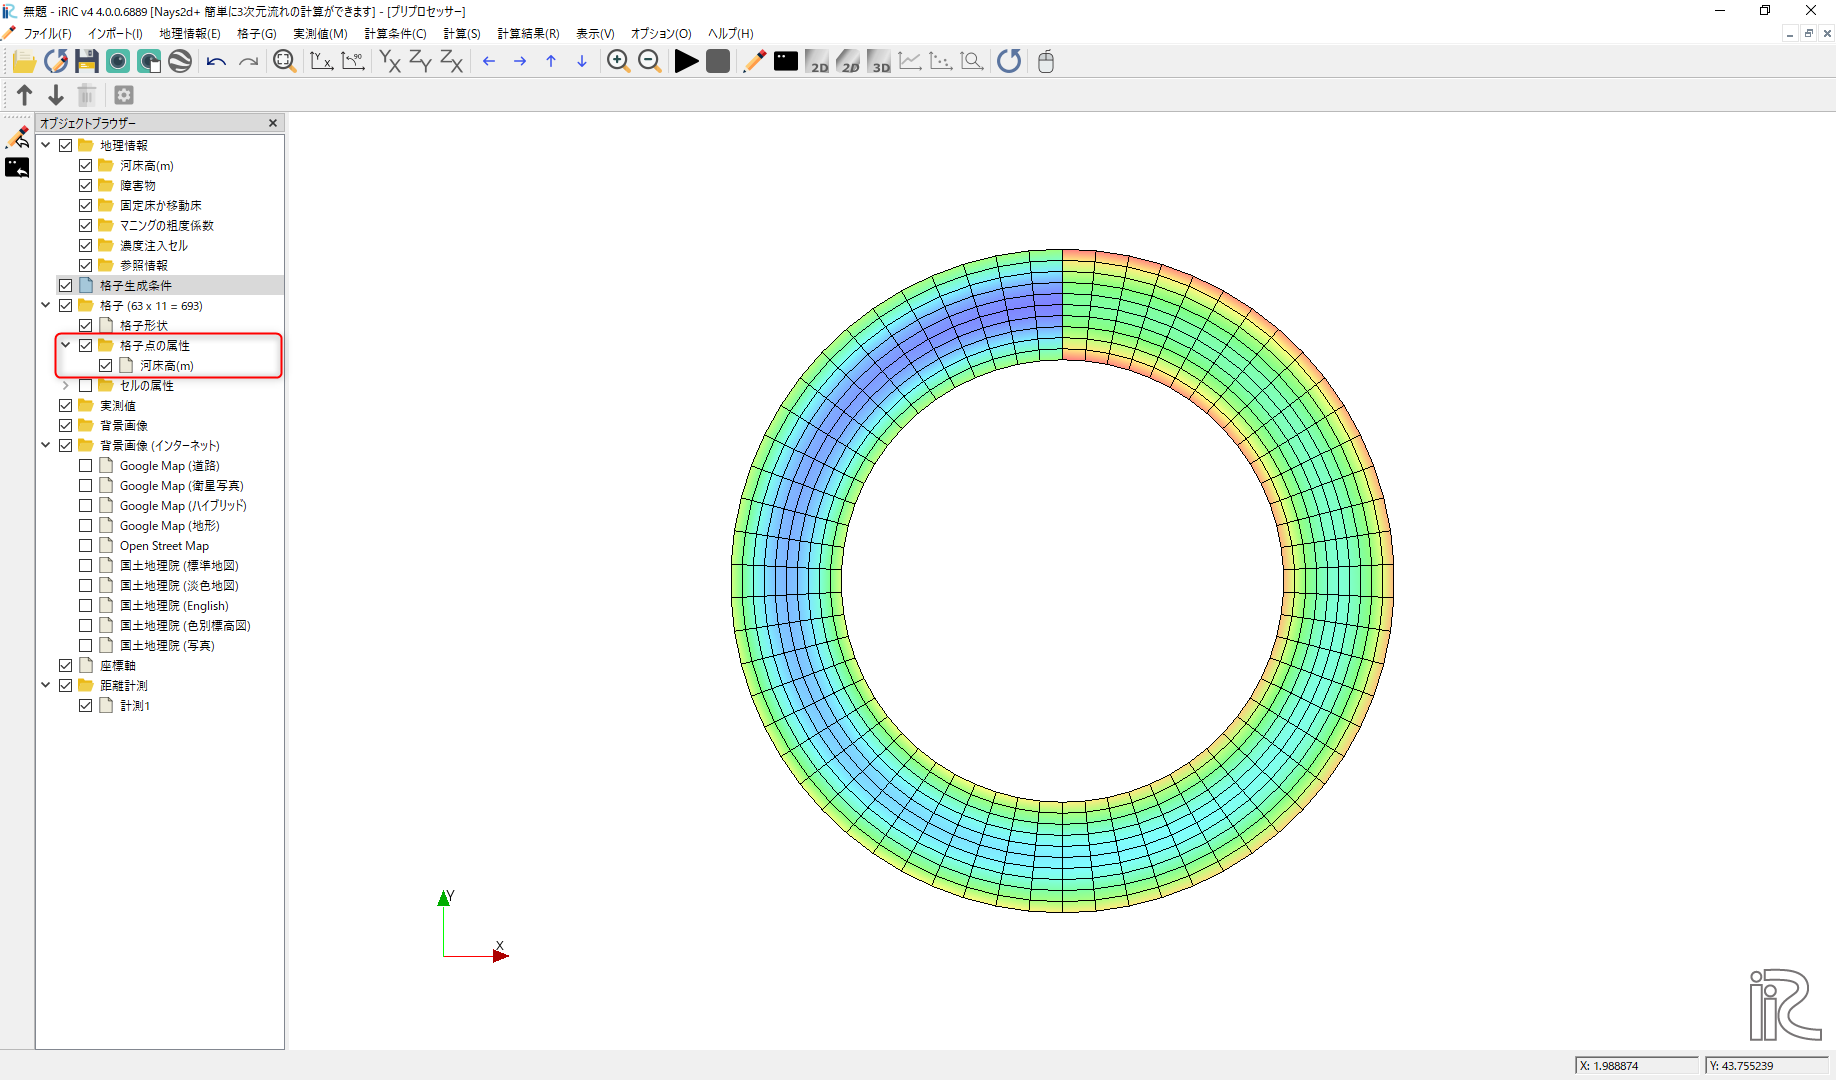Move the selected item up in object browser

tap(25, 95)
